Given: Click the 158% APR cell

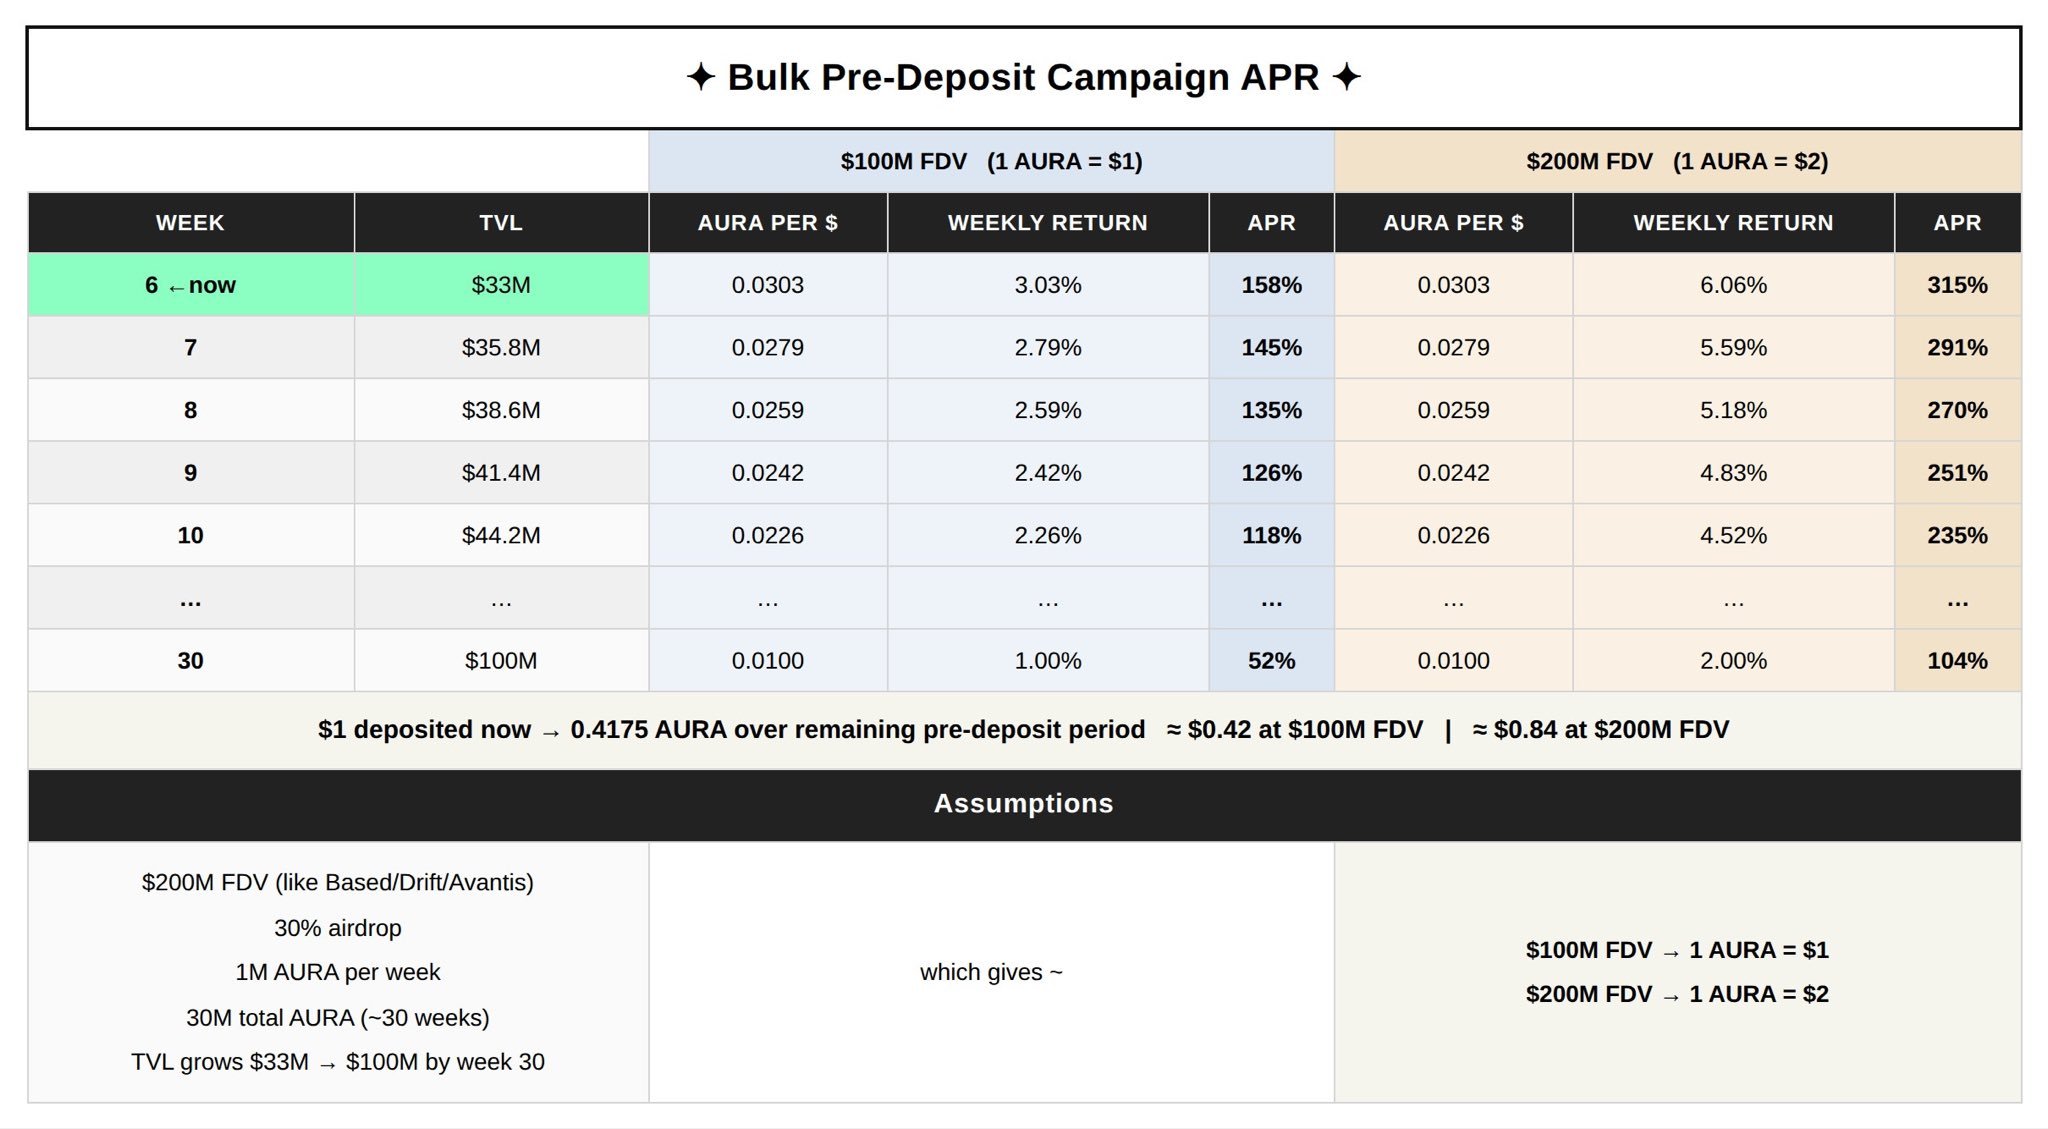Looking at the screenshot, I should point(1271,285).
